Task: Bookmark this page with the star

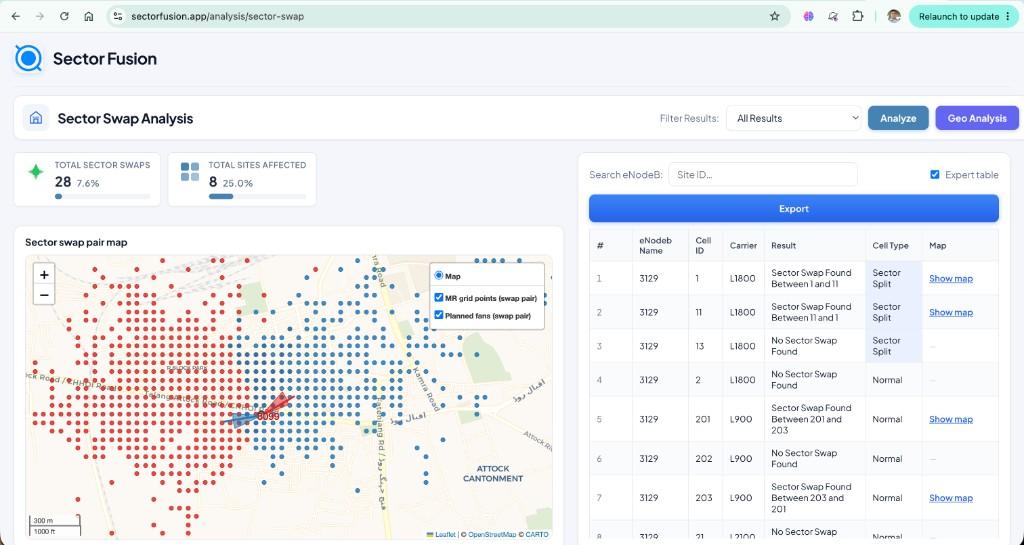Action: (x=775, y=16)
